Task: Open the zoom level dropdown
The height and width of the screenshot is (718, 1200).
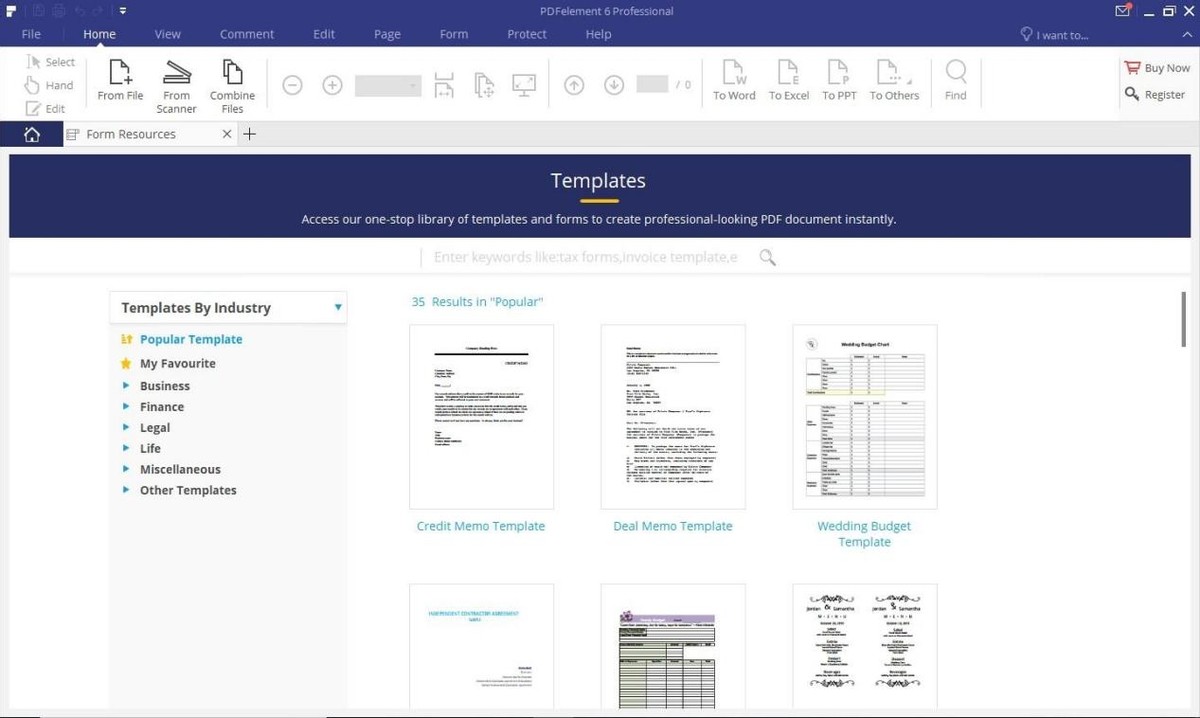Action: [389, 85]
